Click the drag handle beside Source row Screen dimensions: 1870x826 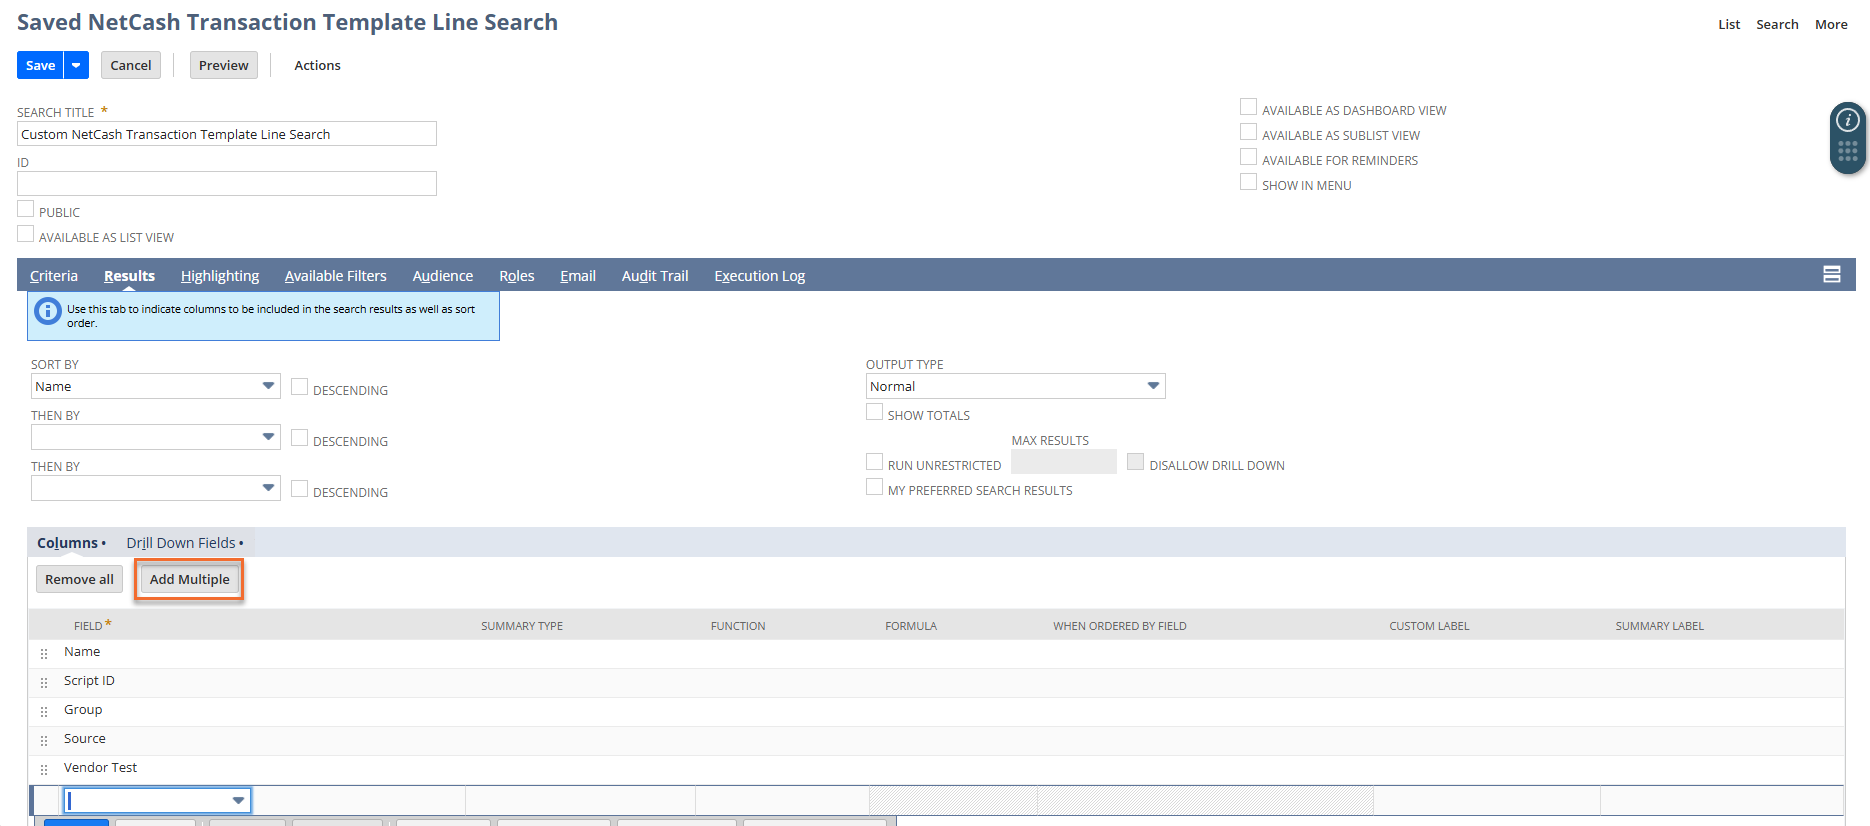click(x=44, y=741)
